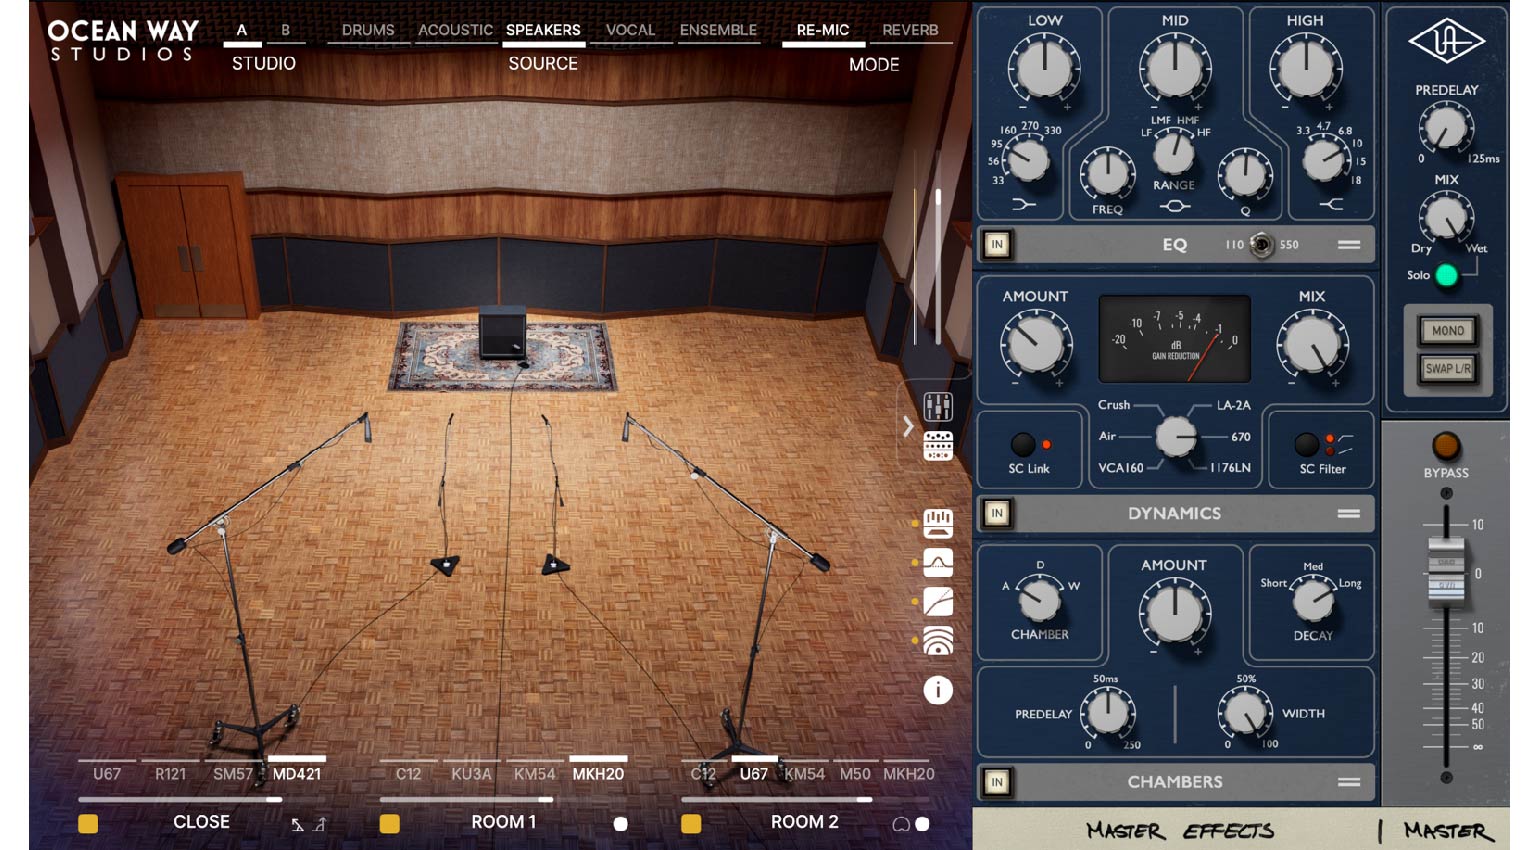The image size is (1540, 850).
Task: Click the MONO button
Action: tap(1446, 330)
